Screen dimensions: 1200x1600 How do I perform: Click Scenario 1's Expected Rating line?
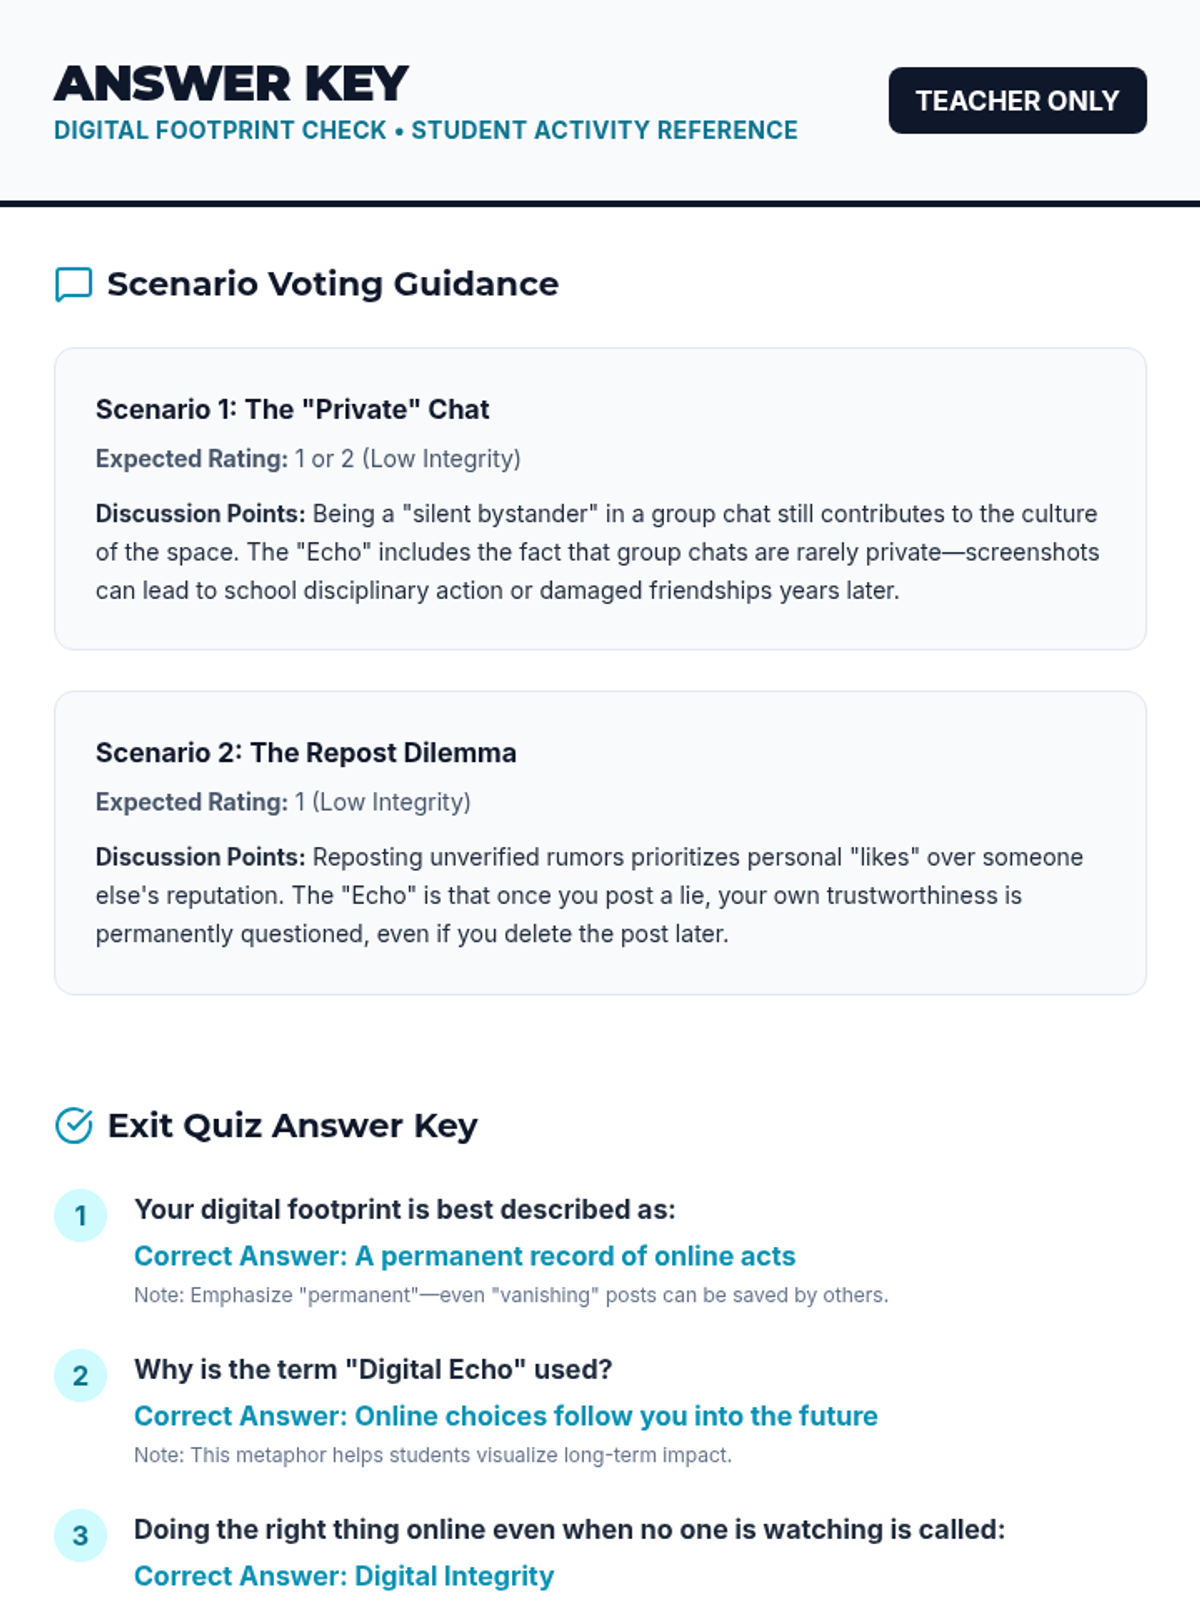pyautogui.click(x=308, y=459)
